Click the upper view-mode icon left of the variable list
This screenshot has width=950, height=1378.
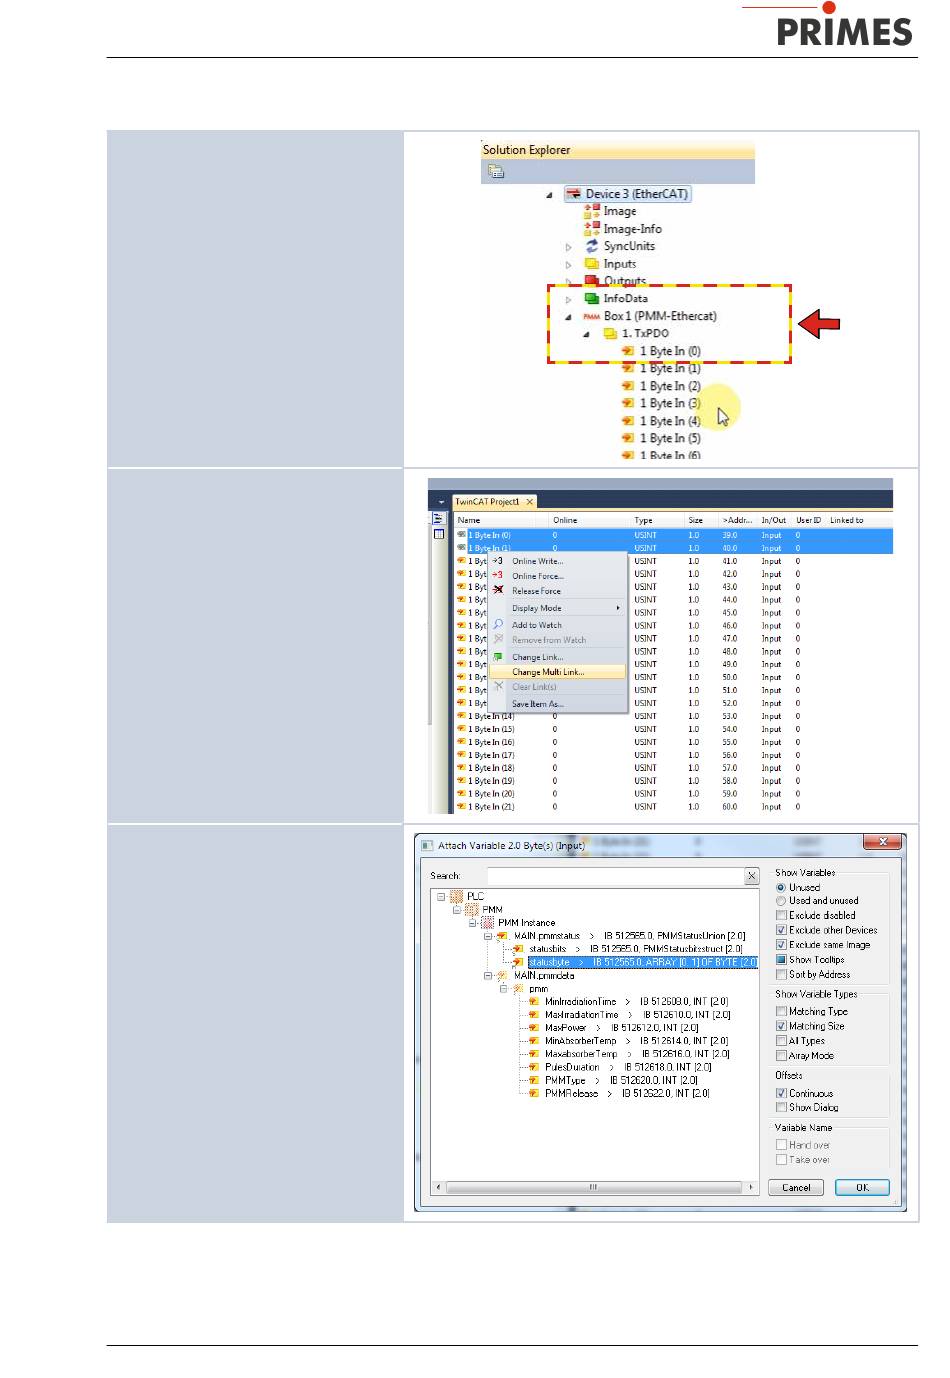pyautogui.click(x=438, y=519)
